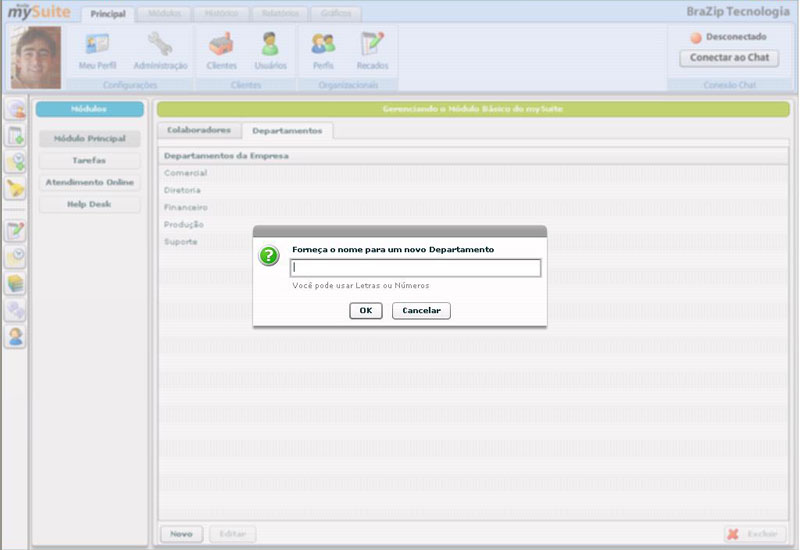
Task: Click the Recados notepad icon
Action: 372,46
